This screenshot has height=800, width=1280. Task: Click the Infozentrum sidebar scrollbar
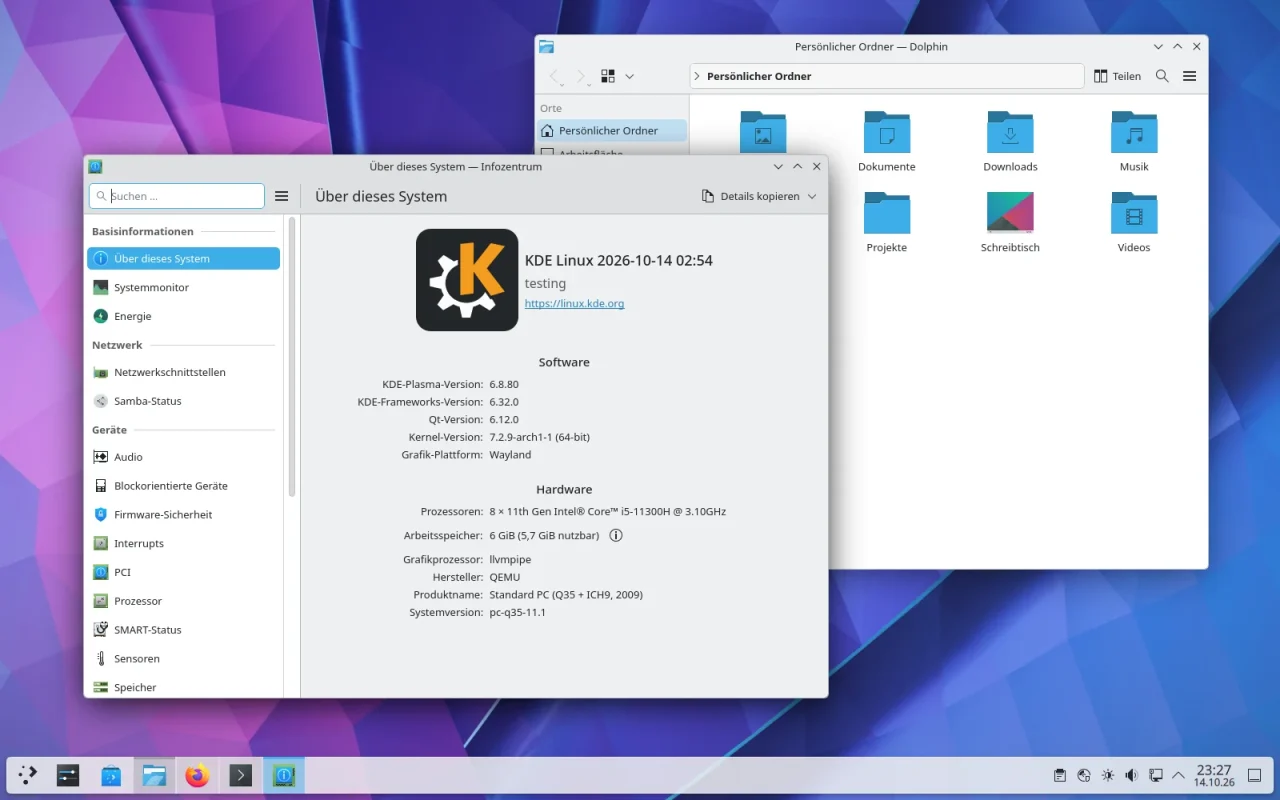292,356
